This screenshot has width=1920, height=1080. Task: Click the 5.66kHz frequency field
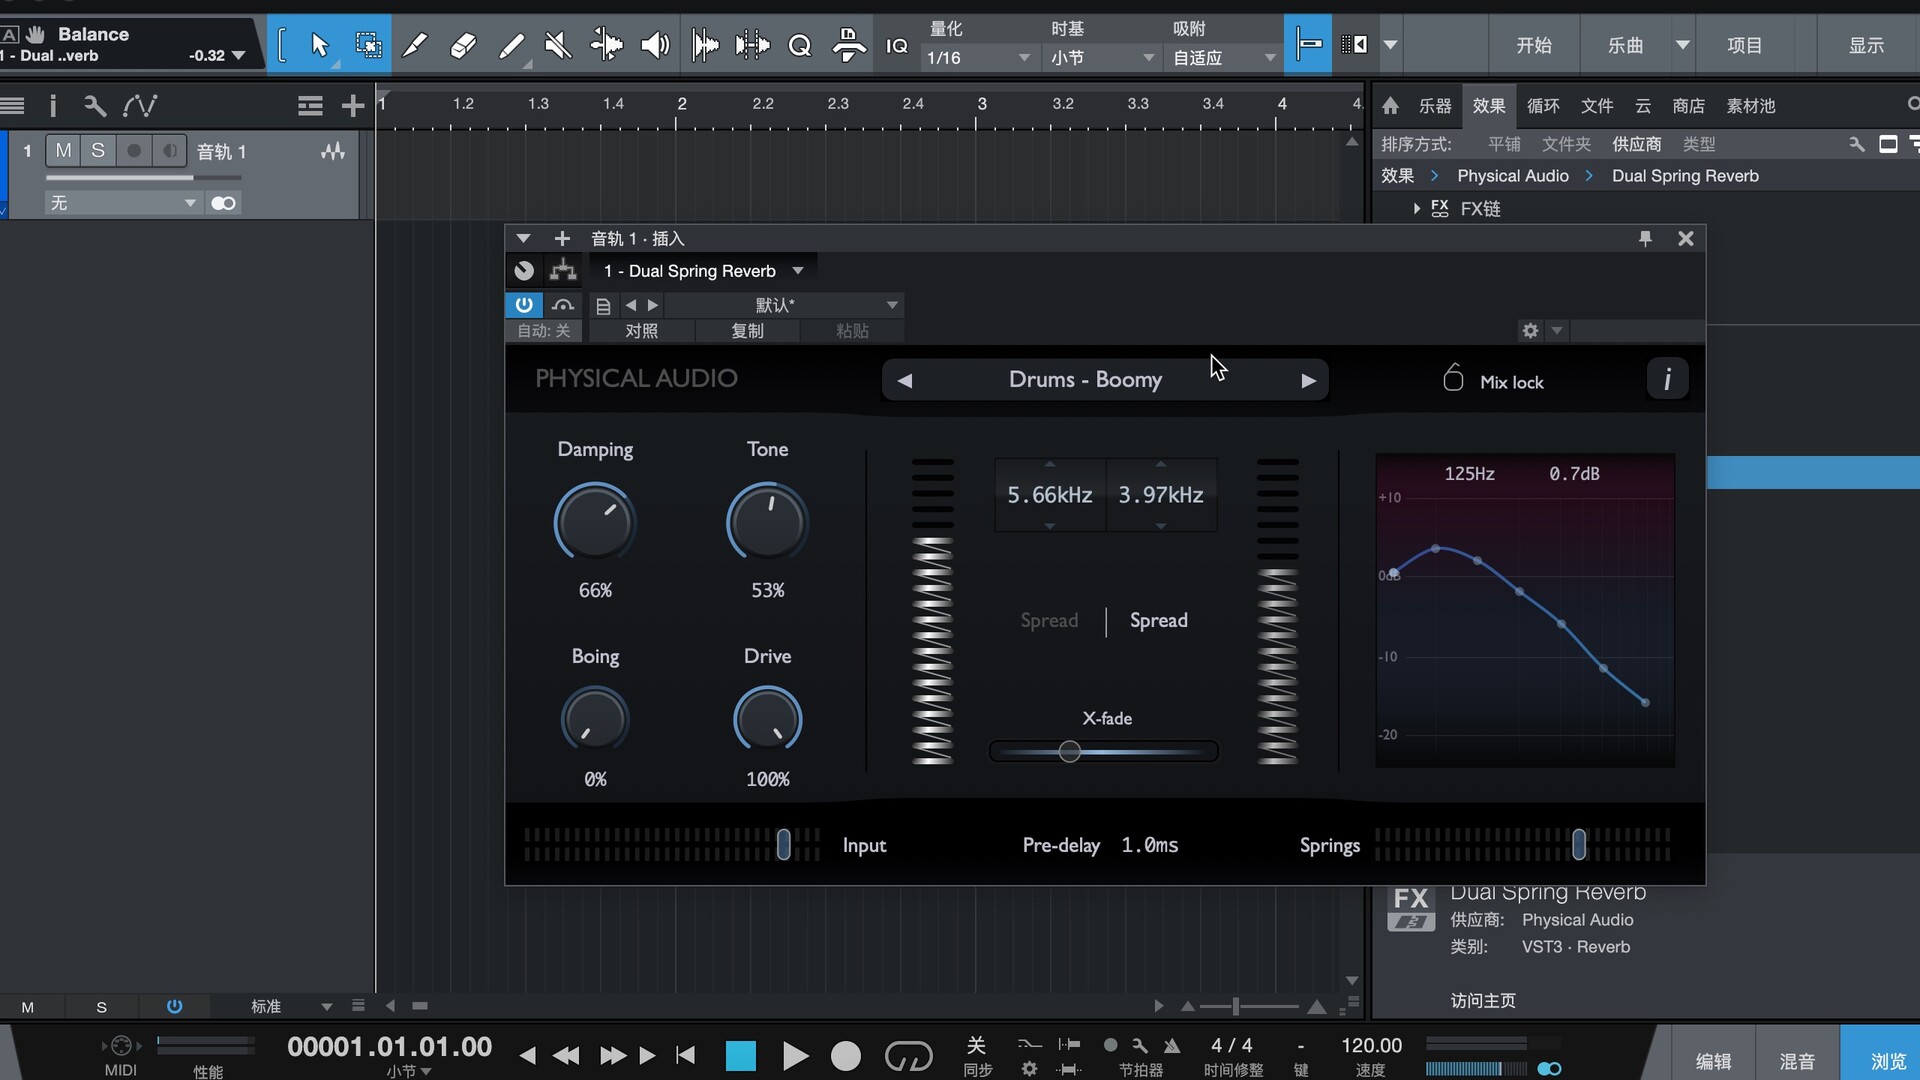tap(1049, 495)
